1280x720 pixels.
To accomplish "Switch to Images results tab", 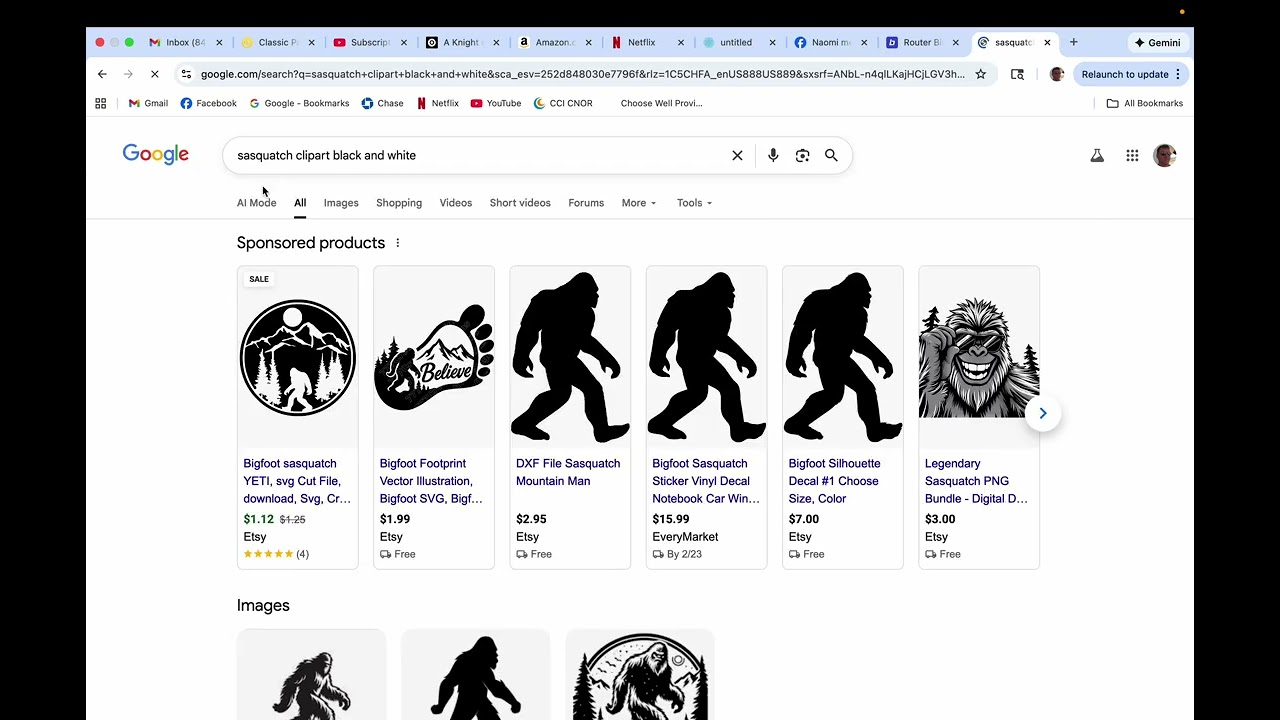I will pos(341,203).
